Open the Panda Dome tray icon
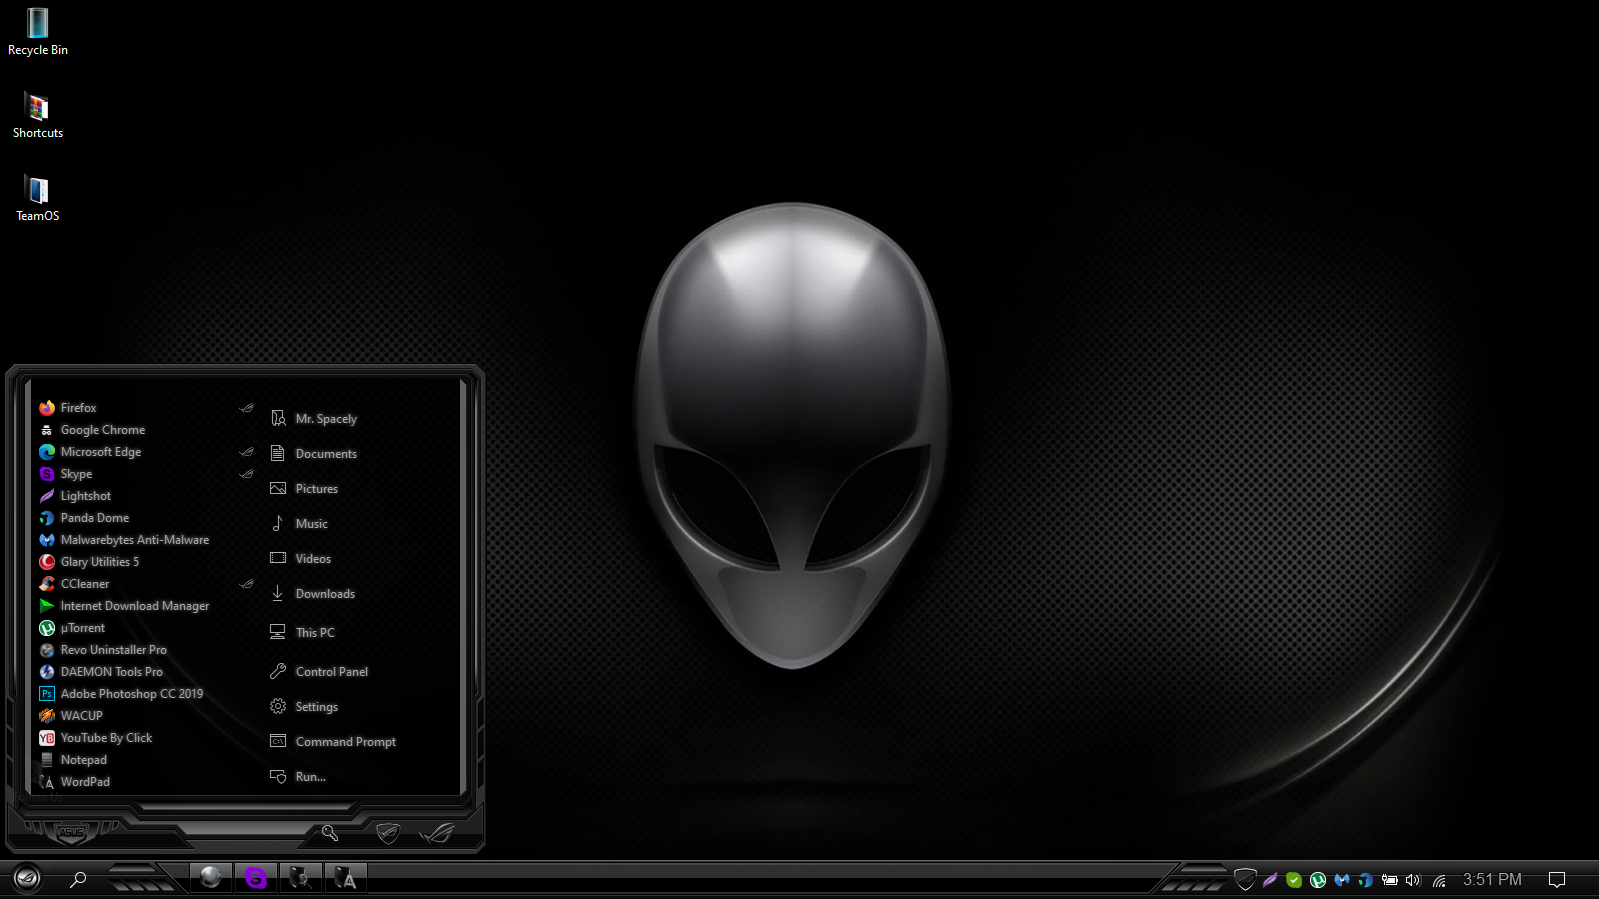 pyautogui.click(x=1365, y=880)
